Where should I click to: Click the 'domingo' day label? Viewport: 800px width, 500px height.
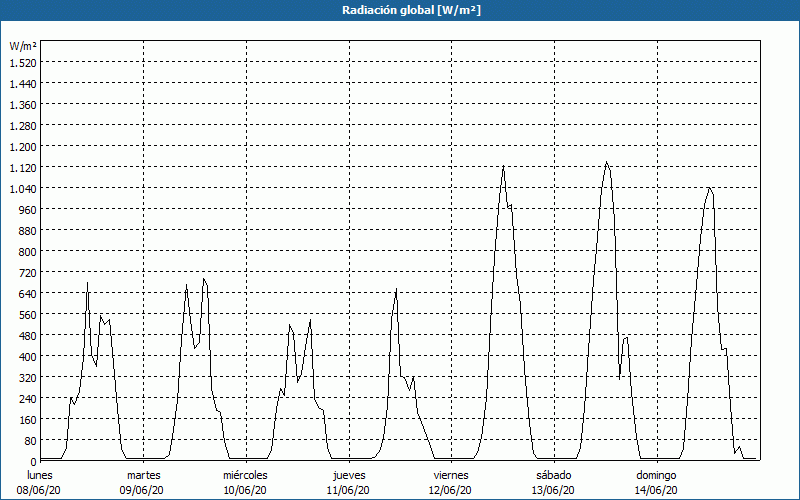click(x=656, y=475)
